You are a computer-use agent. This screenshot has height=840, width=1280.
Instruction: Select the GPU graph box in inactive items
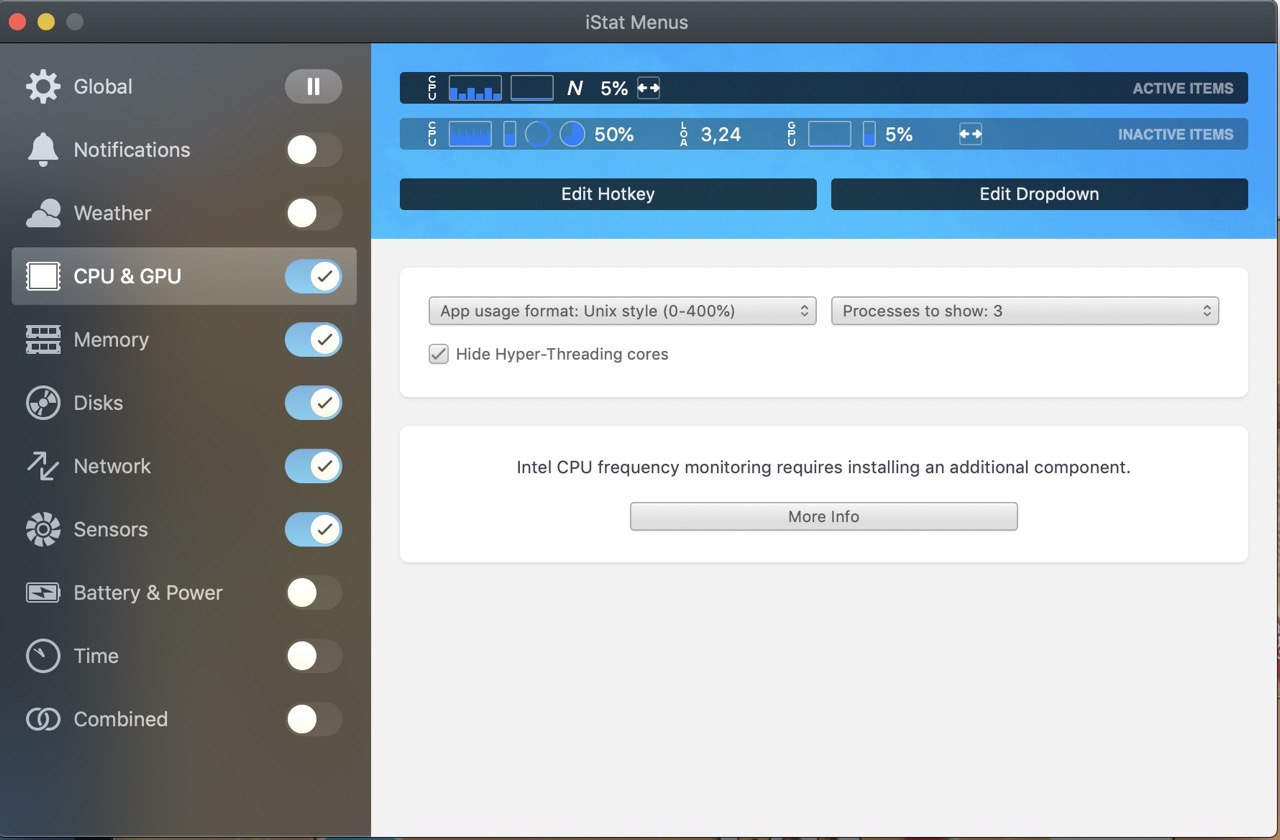coord(830,134)
